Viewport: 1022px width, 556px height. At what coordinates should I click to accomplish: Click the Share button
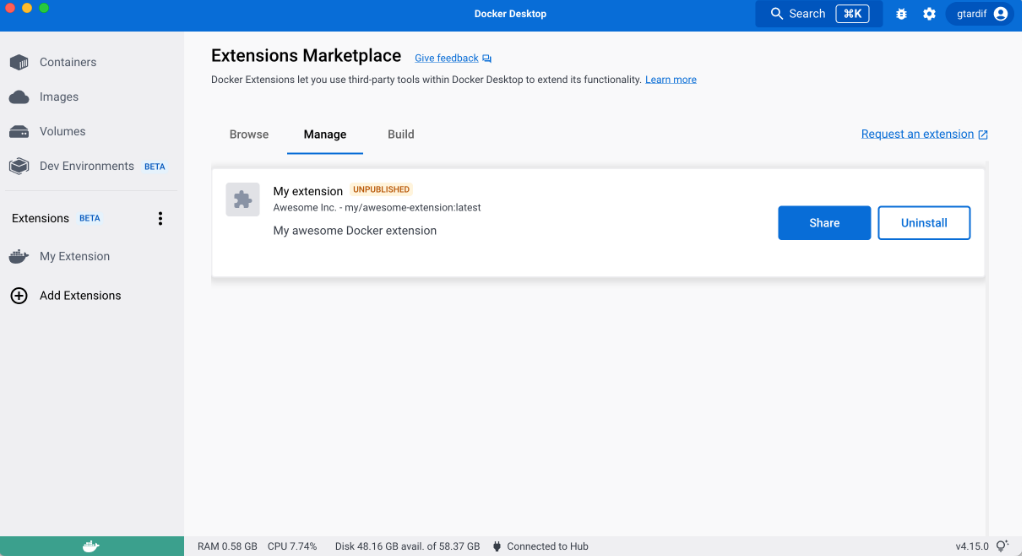824,223
